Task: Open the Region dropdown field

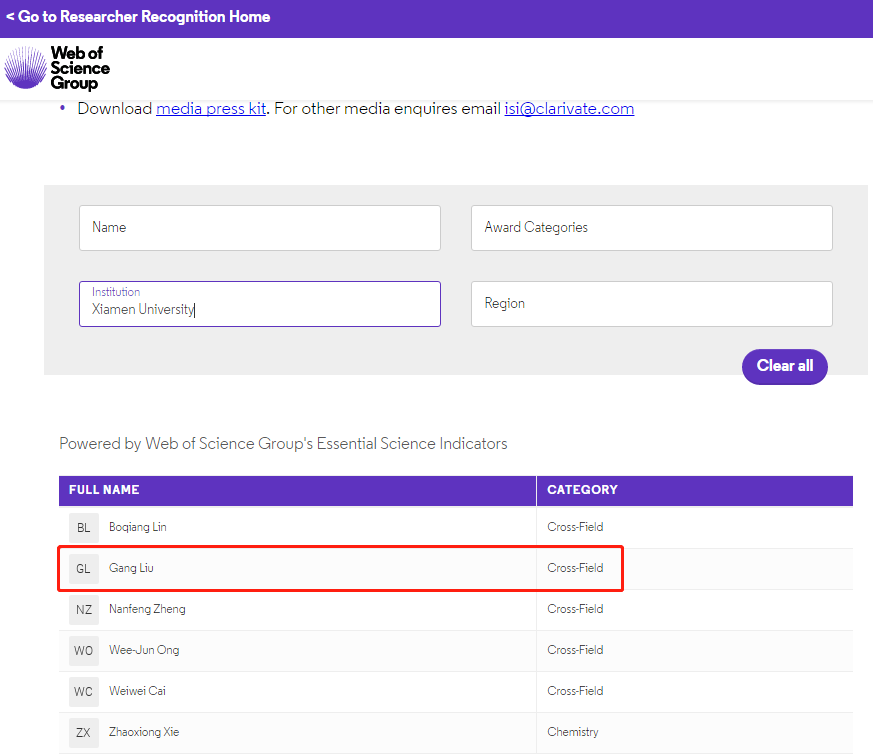Action: click(x=651, y=304)
